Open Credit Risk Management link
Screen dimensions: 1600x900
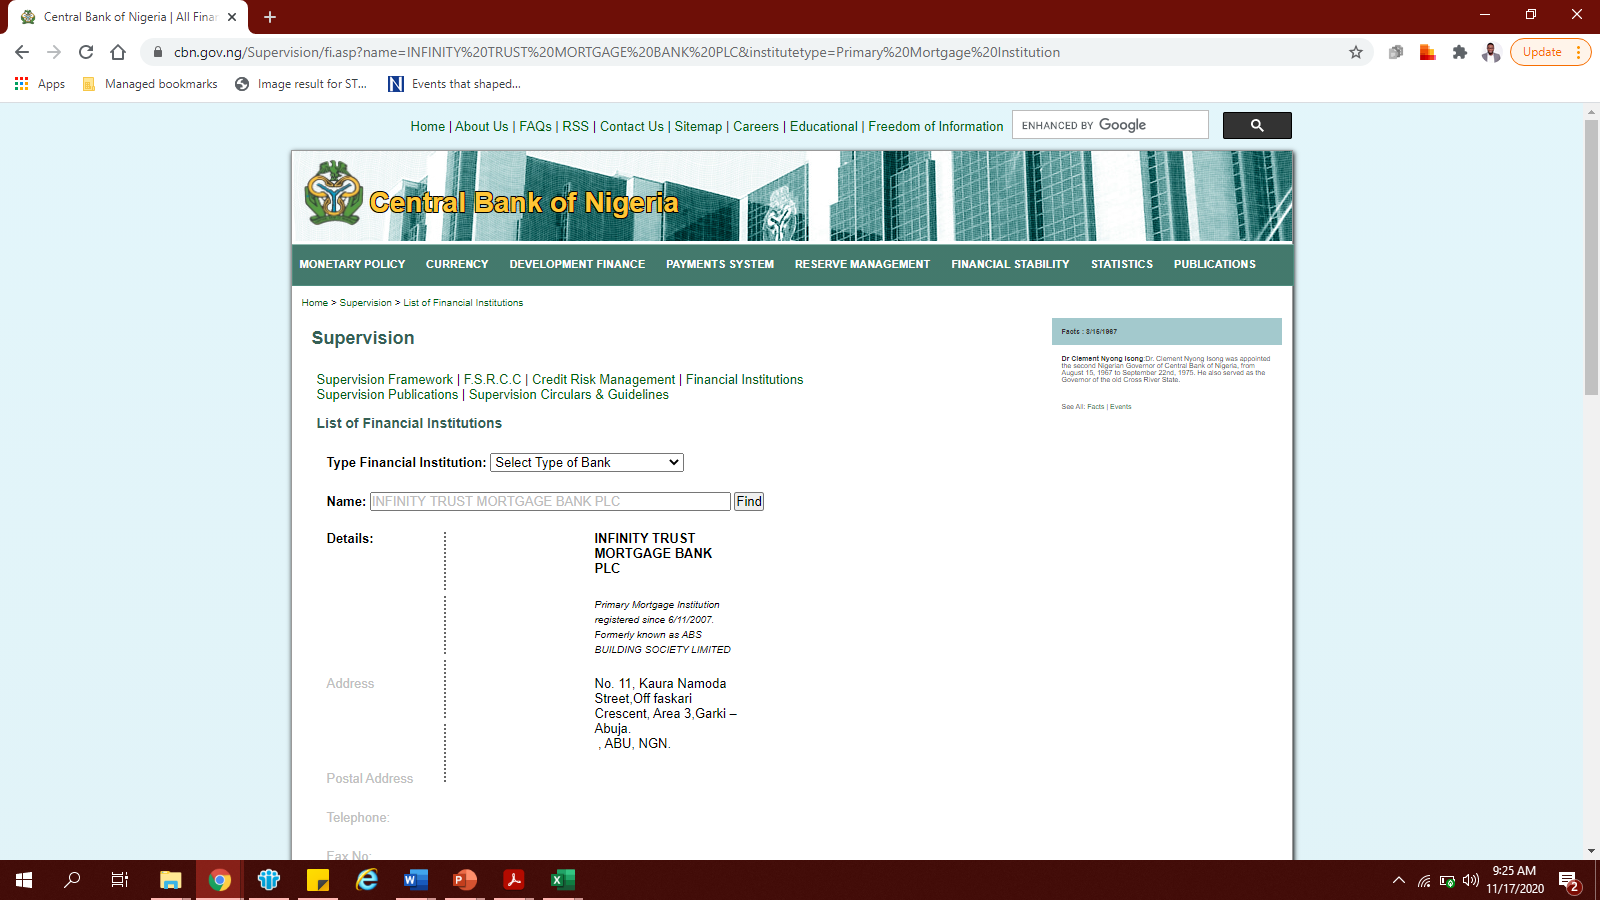603,380
